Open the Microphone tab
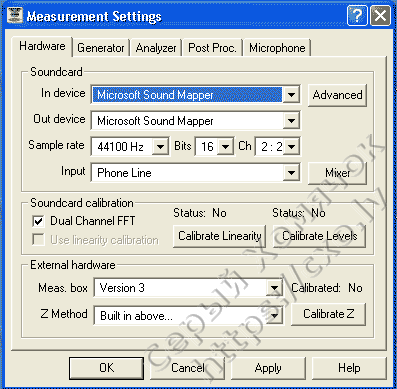 [277, 48]
